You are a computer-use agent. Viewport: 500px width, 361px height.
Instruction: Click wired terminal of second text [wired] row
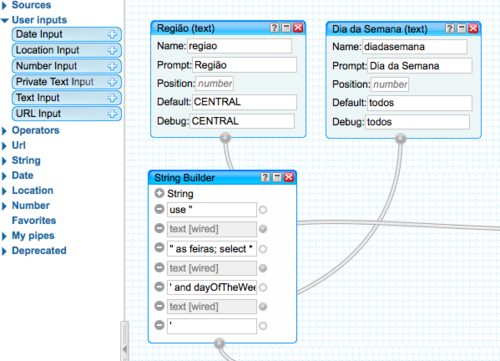click(x=263, y=268)
